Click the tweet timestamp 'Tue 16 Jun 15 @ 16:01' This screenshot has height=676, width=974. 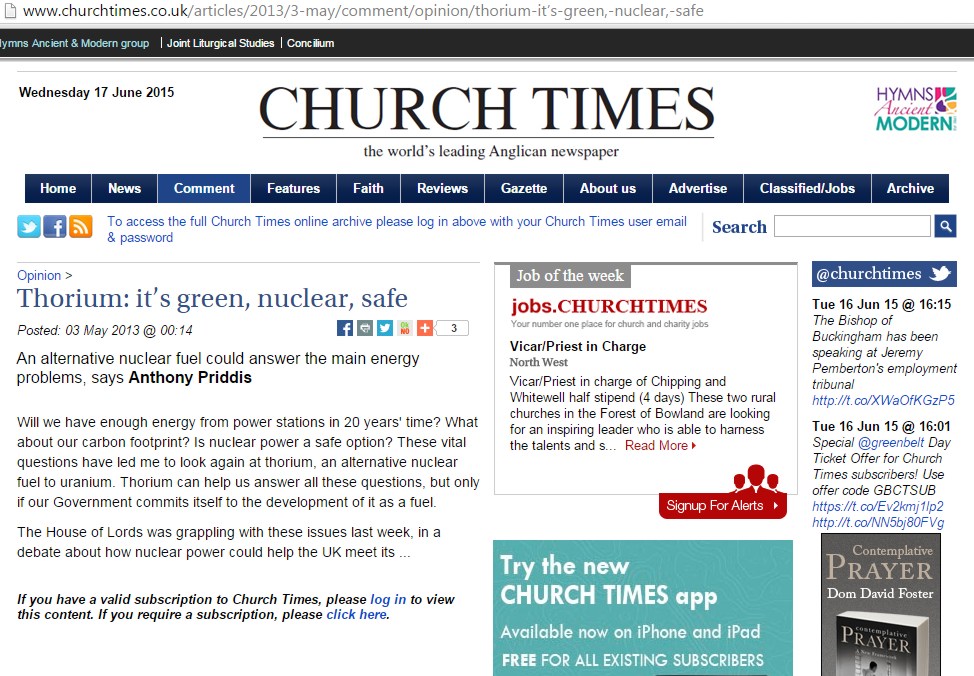(881, 426)
